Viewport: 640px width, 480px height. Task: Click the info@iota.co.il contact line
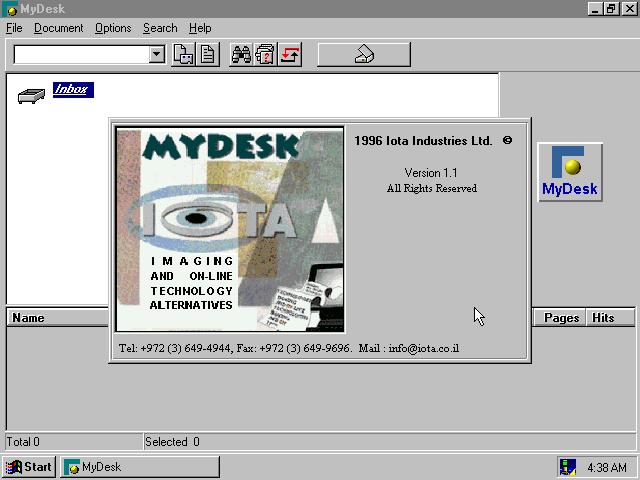tap(289, 348)
